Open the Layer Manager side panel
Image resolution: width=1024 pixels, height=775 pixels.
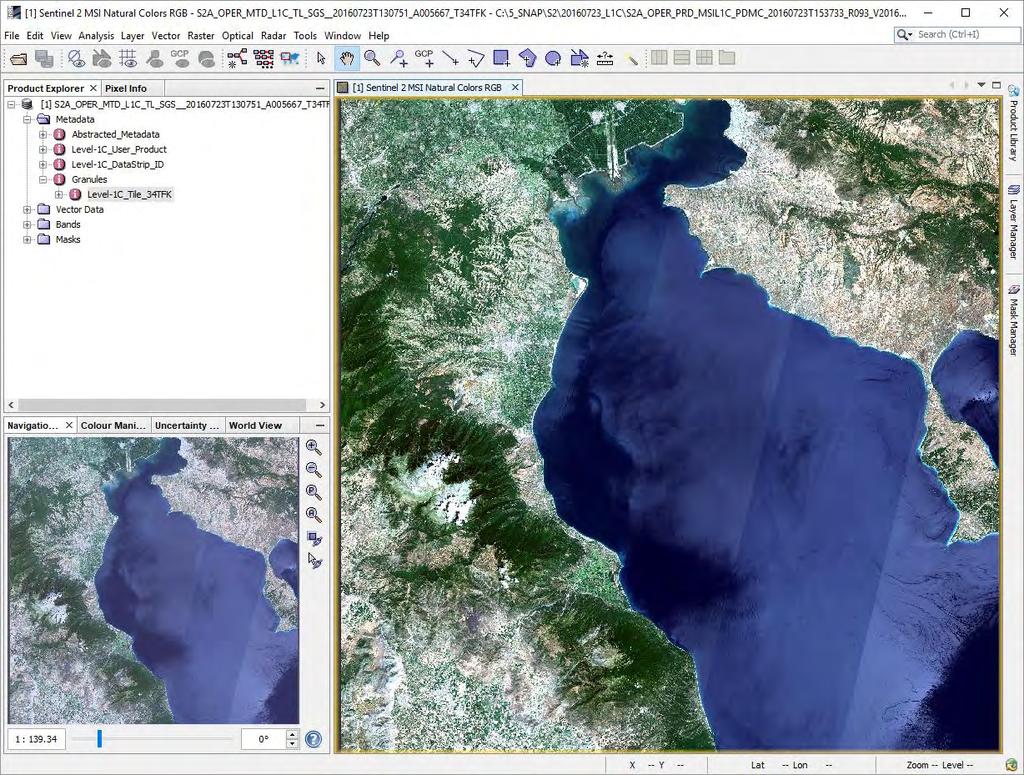point(1014,221)
